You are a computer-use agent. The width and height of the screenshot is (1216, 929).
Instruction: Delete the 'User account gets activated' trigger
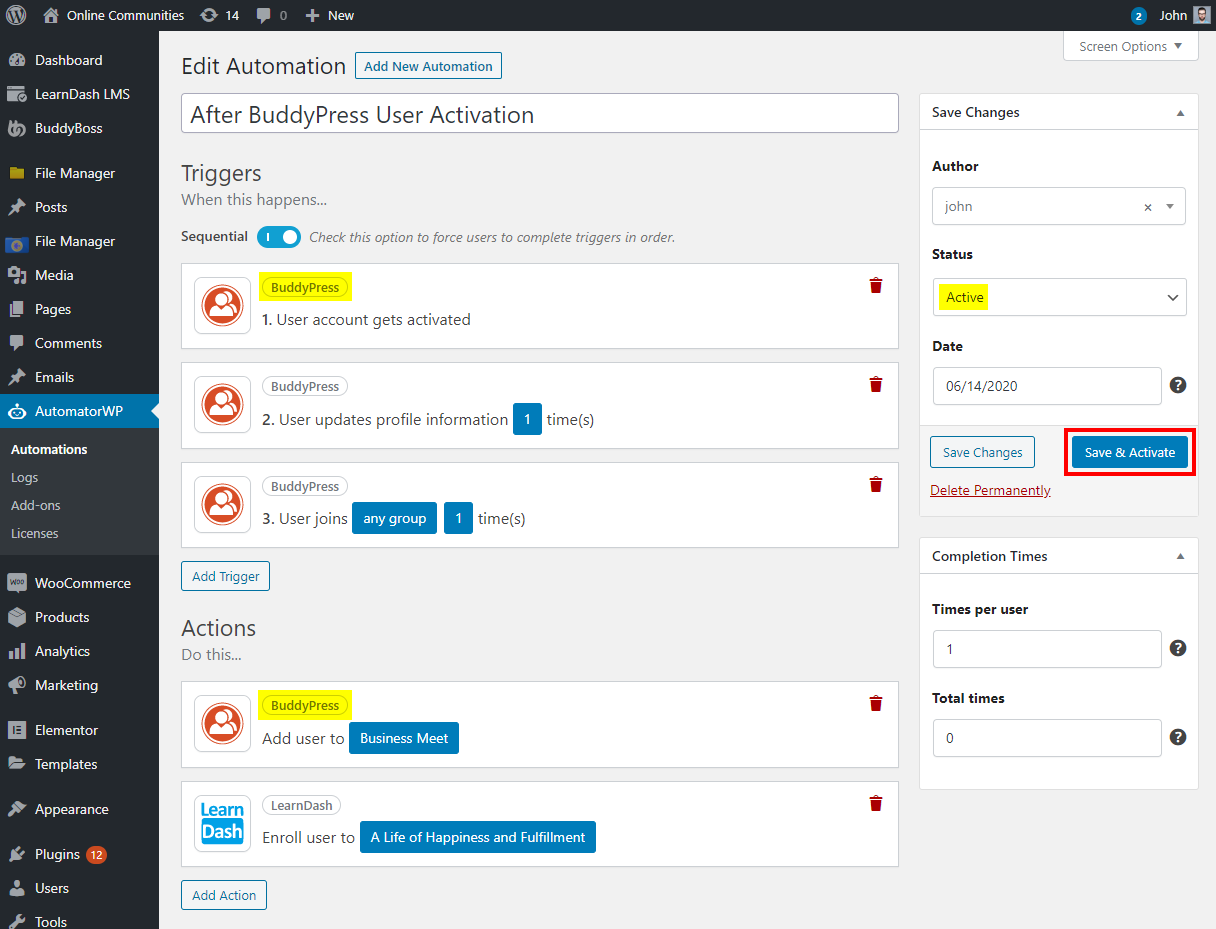click(876, 286)
